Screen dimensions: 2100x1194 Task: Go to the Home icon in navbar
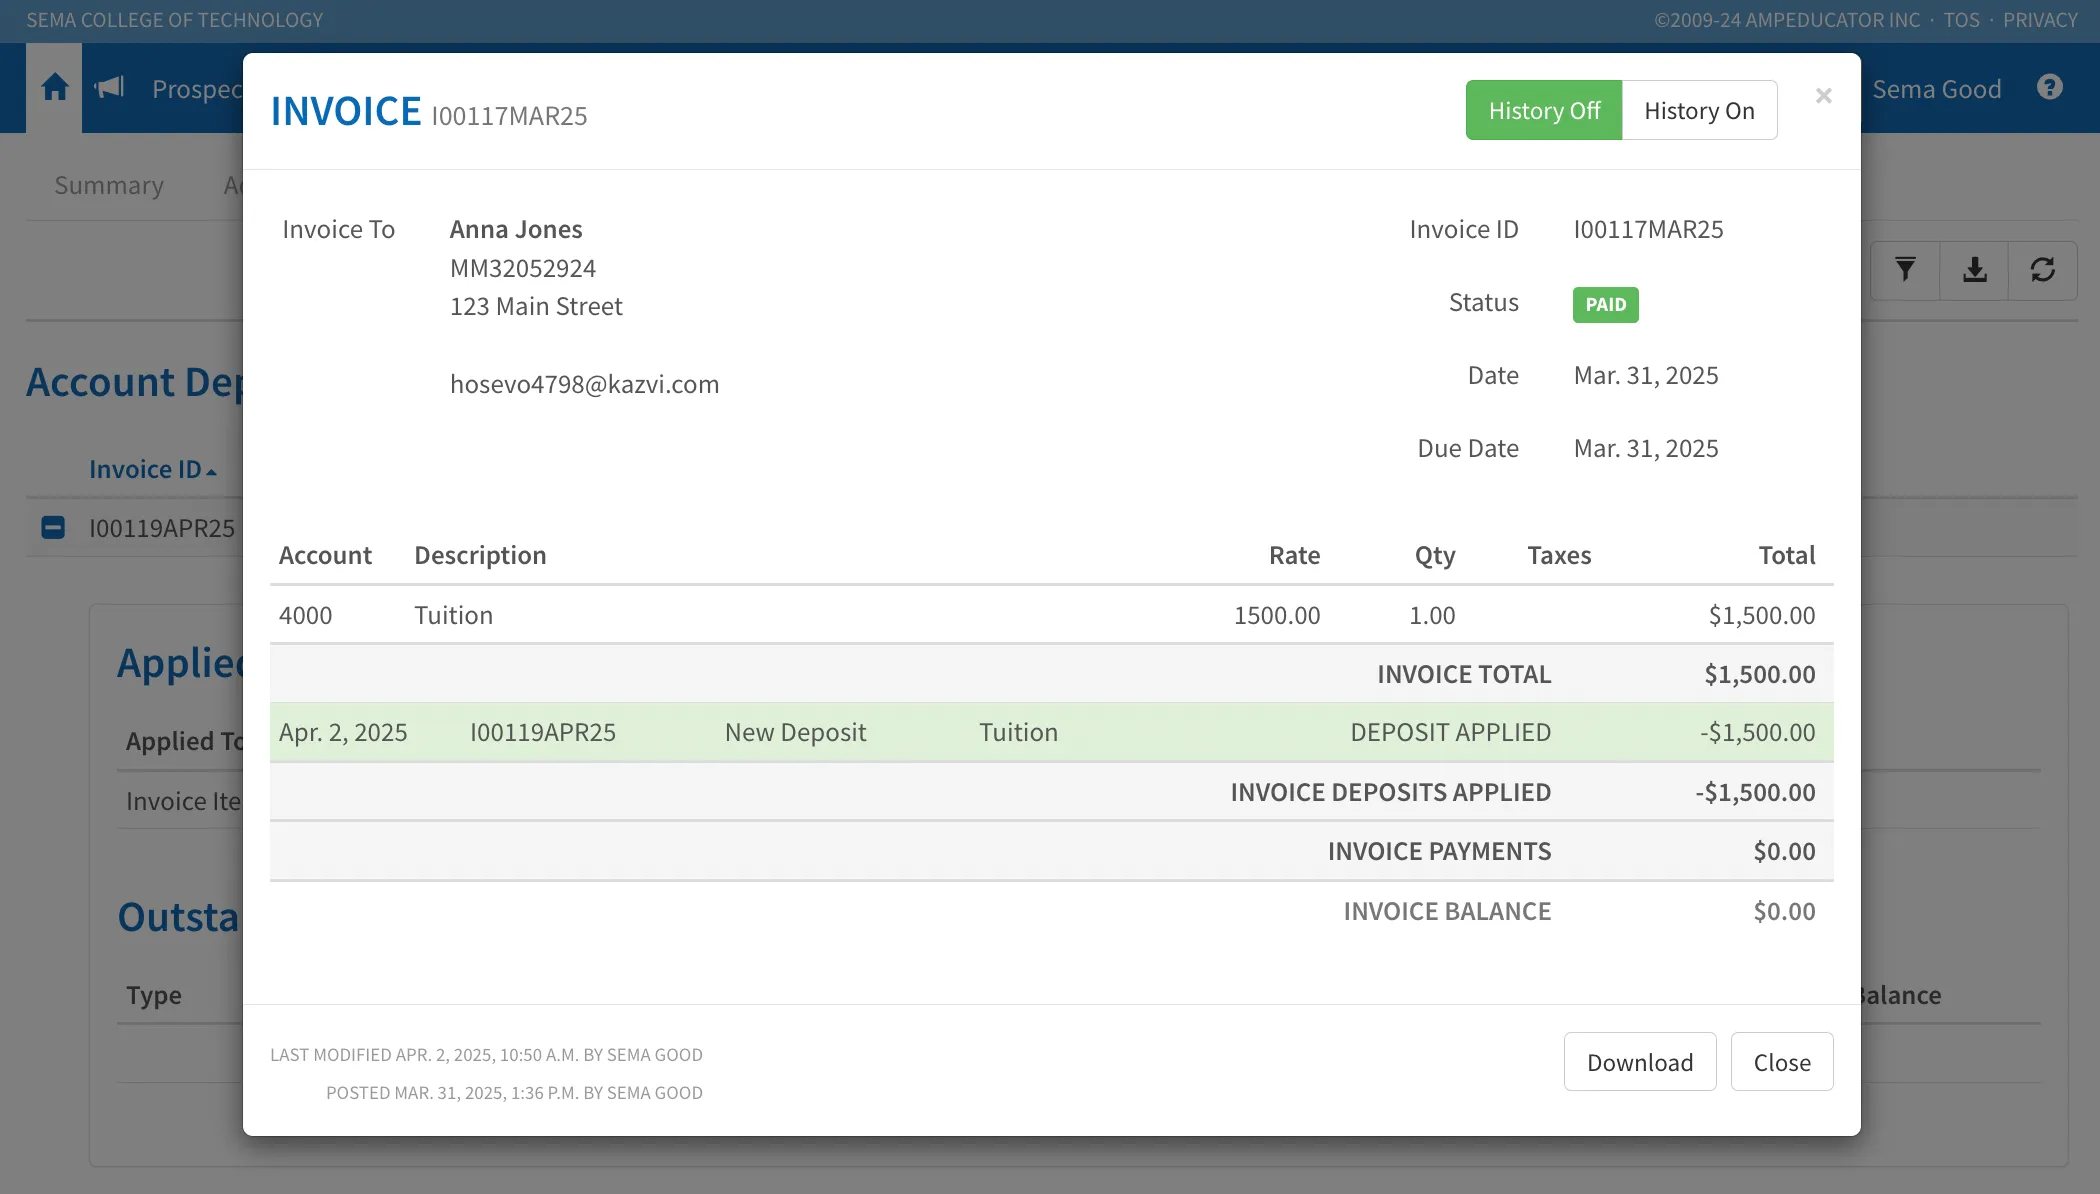click(x=54, y=88)
